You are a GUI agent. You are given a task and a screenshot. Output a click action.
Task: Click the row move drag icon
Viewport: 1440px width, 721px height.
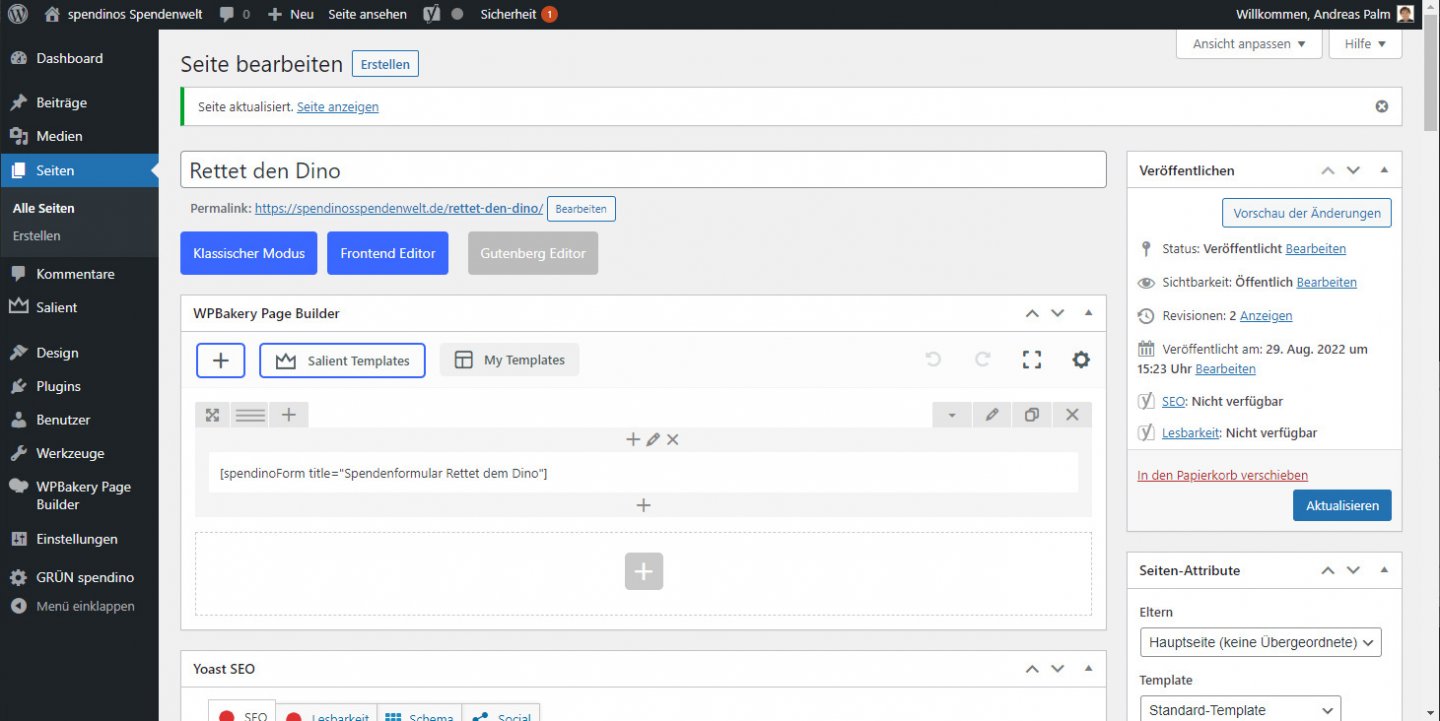tap(212, 415)
